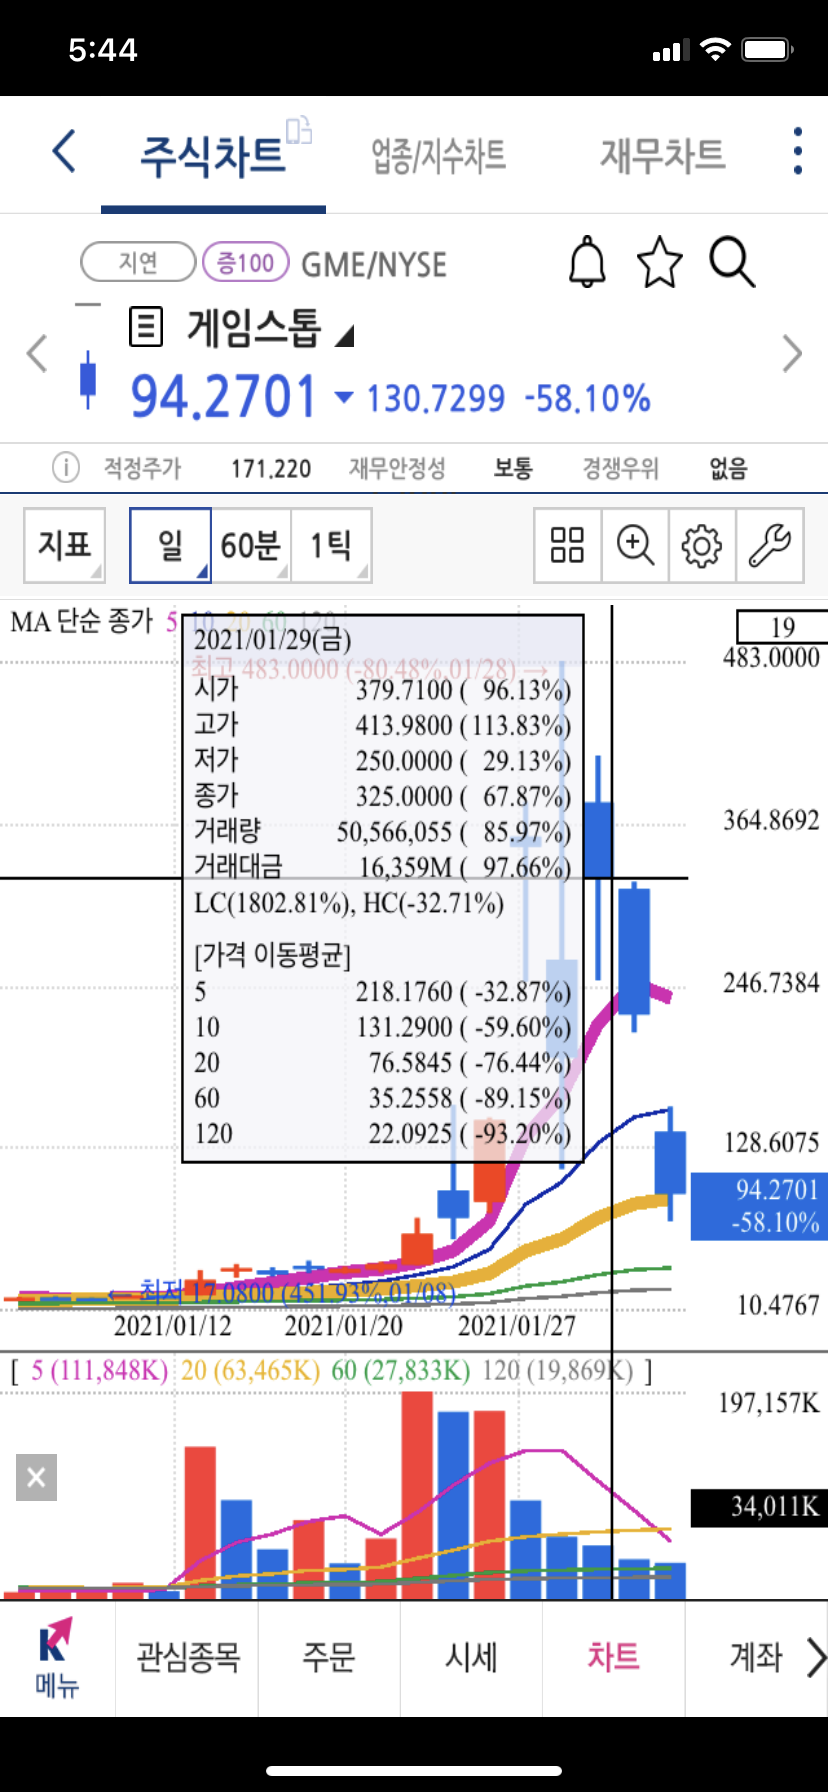This screenshot has width=828, height=1792.
Task: Go to next stock with right chevron
Action: click(792, 353)
